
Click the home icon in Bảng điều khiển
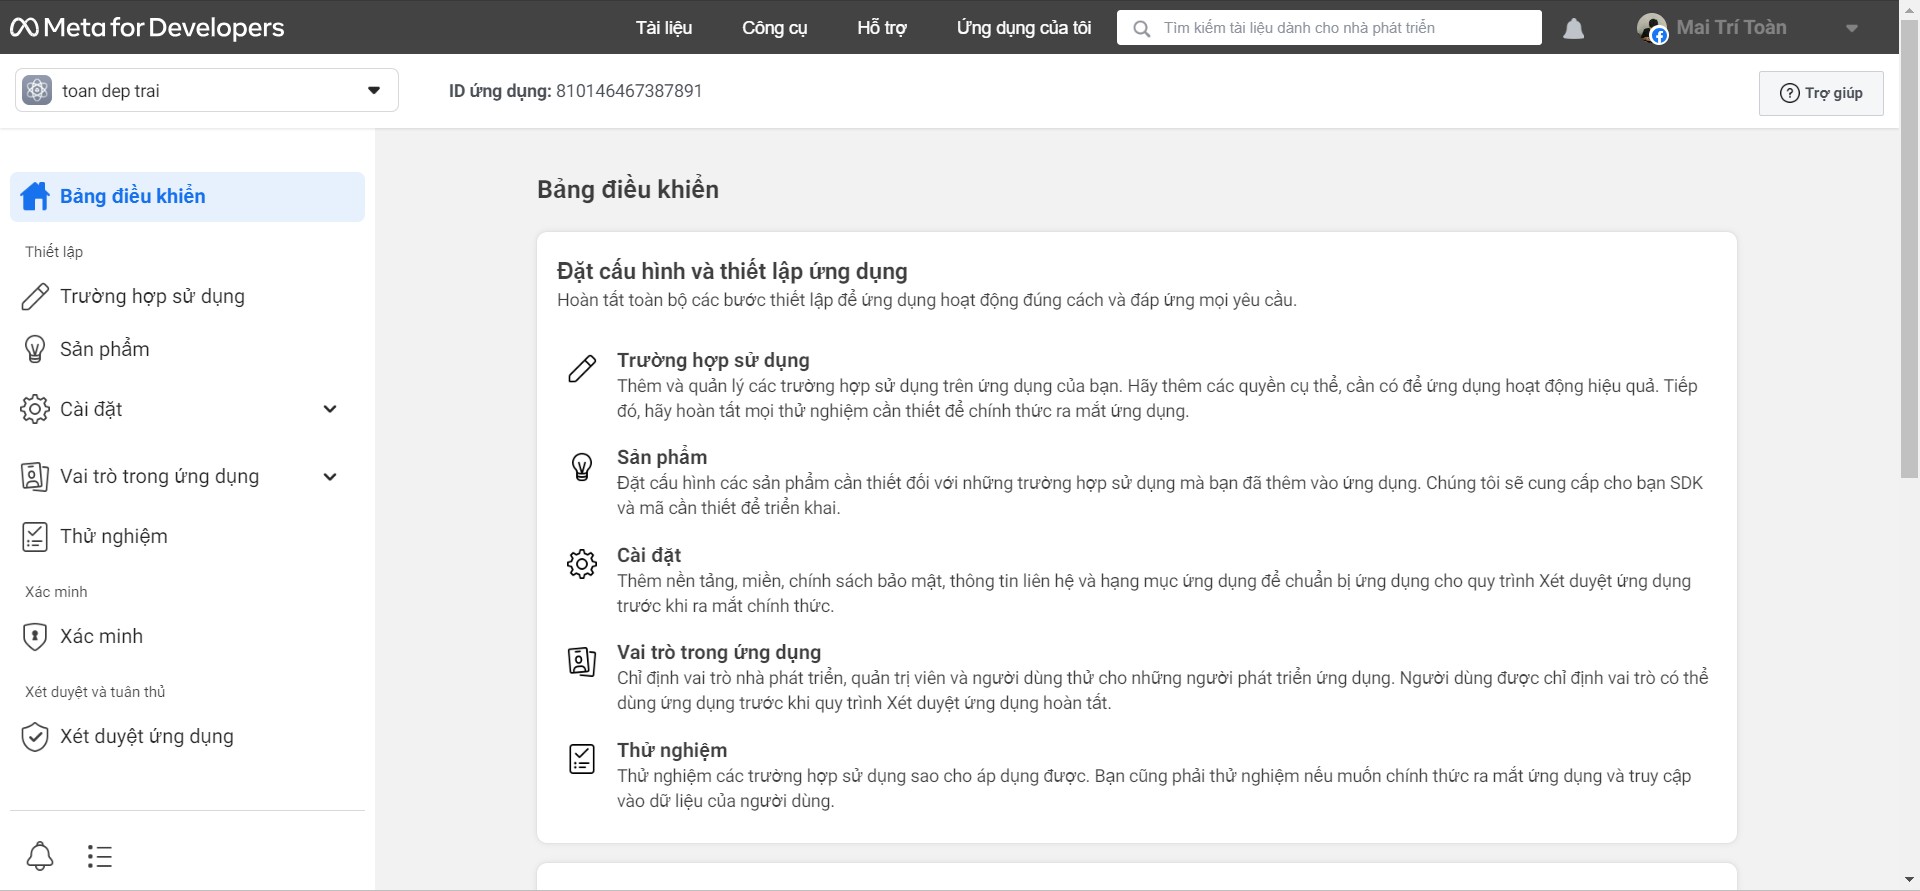click(x=35, y=196)
